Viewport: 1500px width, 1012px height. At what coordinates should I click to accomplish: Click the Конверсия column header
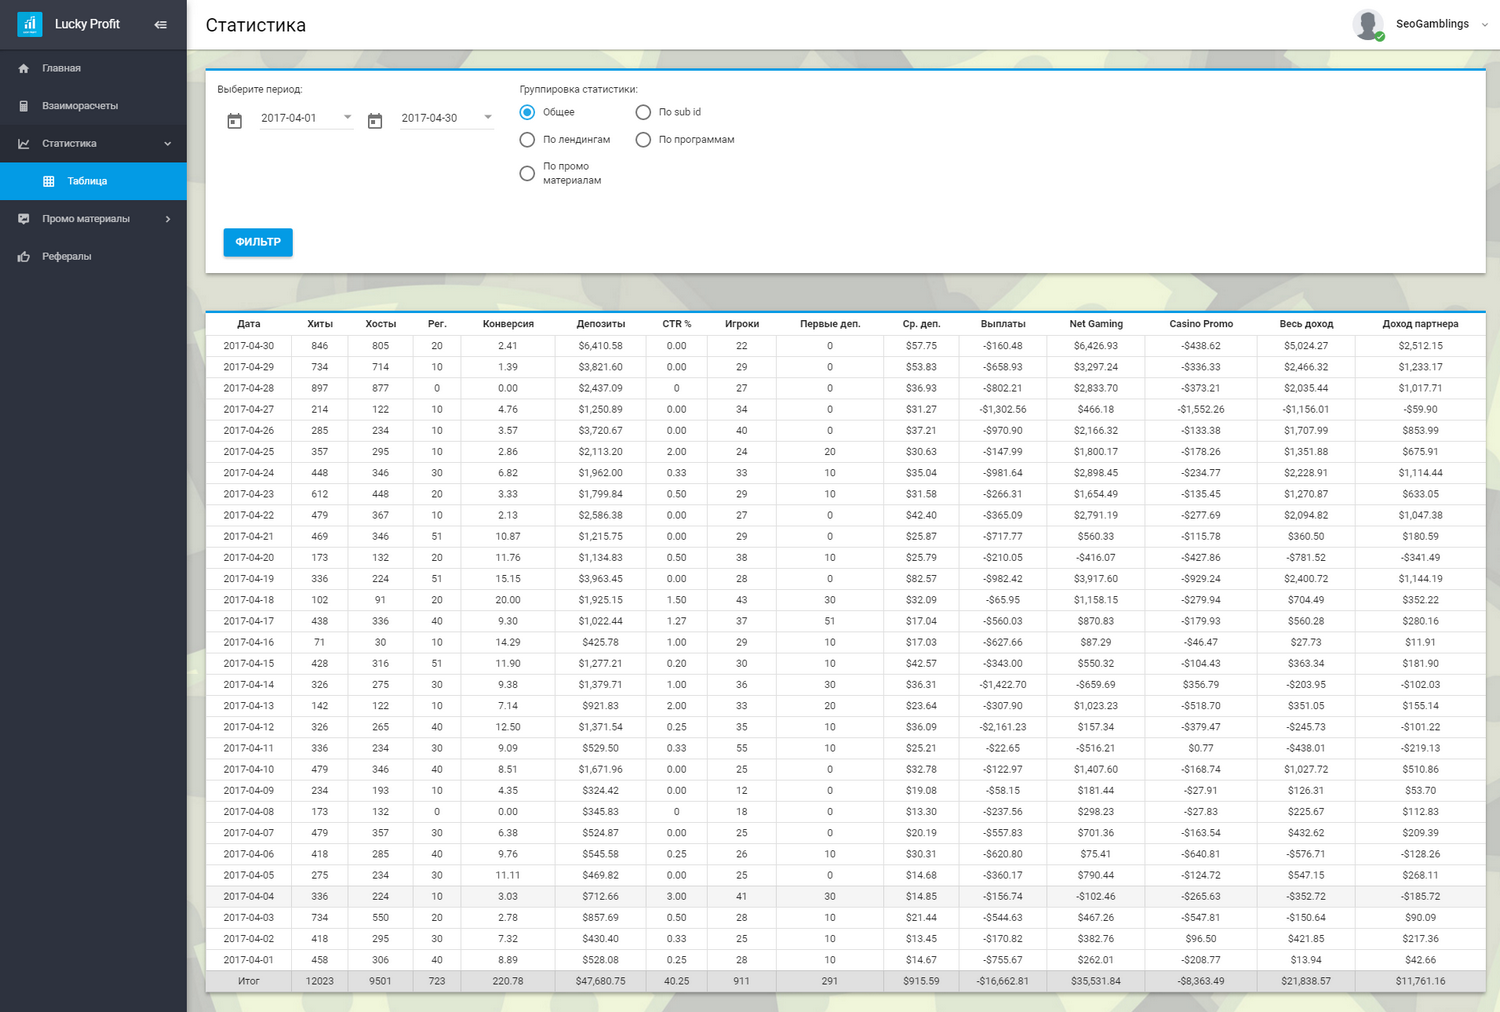point(508,324)
